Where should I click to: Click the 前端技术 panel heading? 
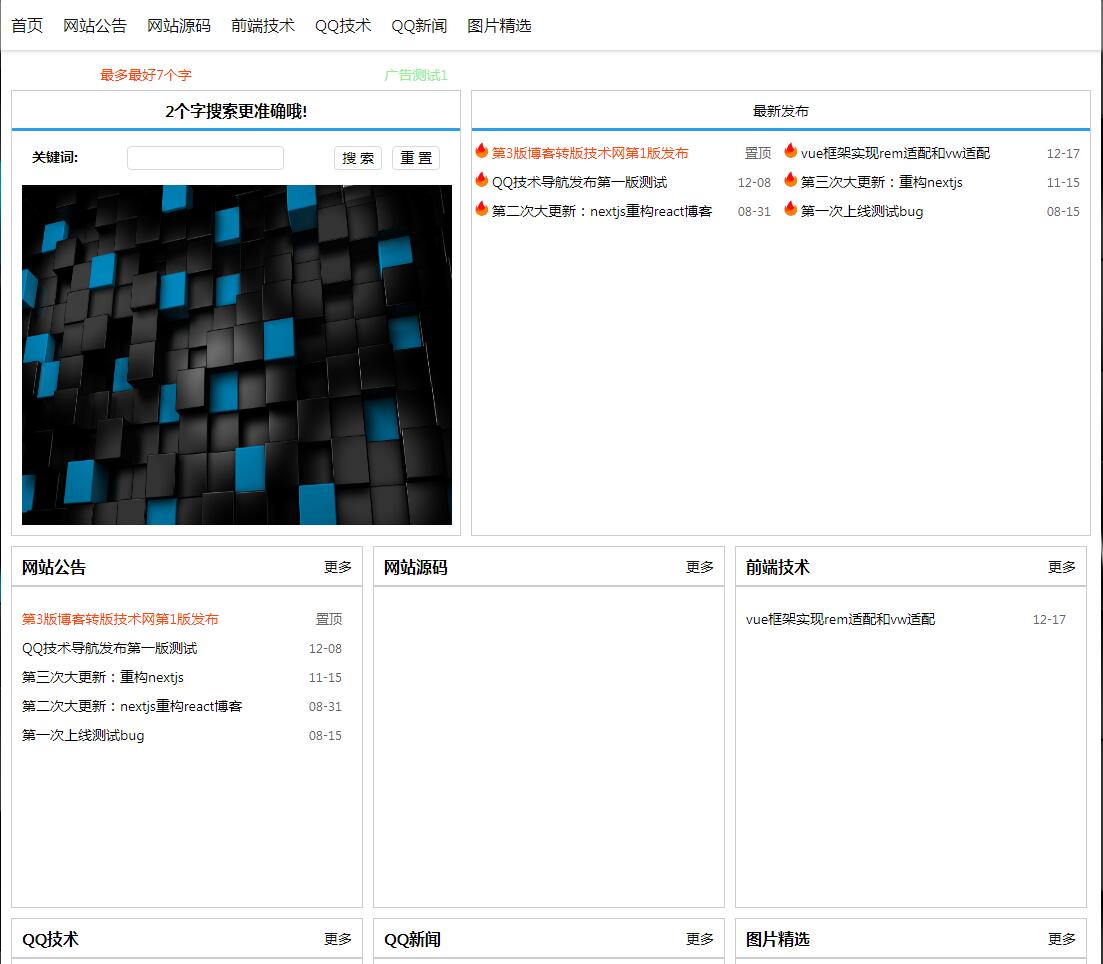pyautogui.click(x=778, y=567)
